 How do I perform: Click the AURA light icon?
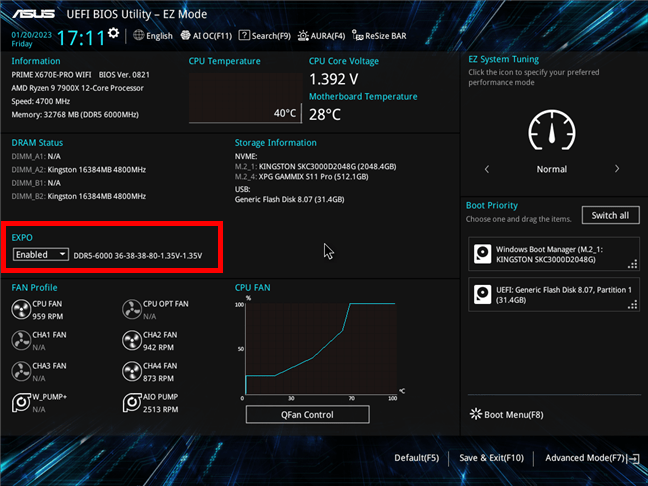[x=303, y=36]
